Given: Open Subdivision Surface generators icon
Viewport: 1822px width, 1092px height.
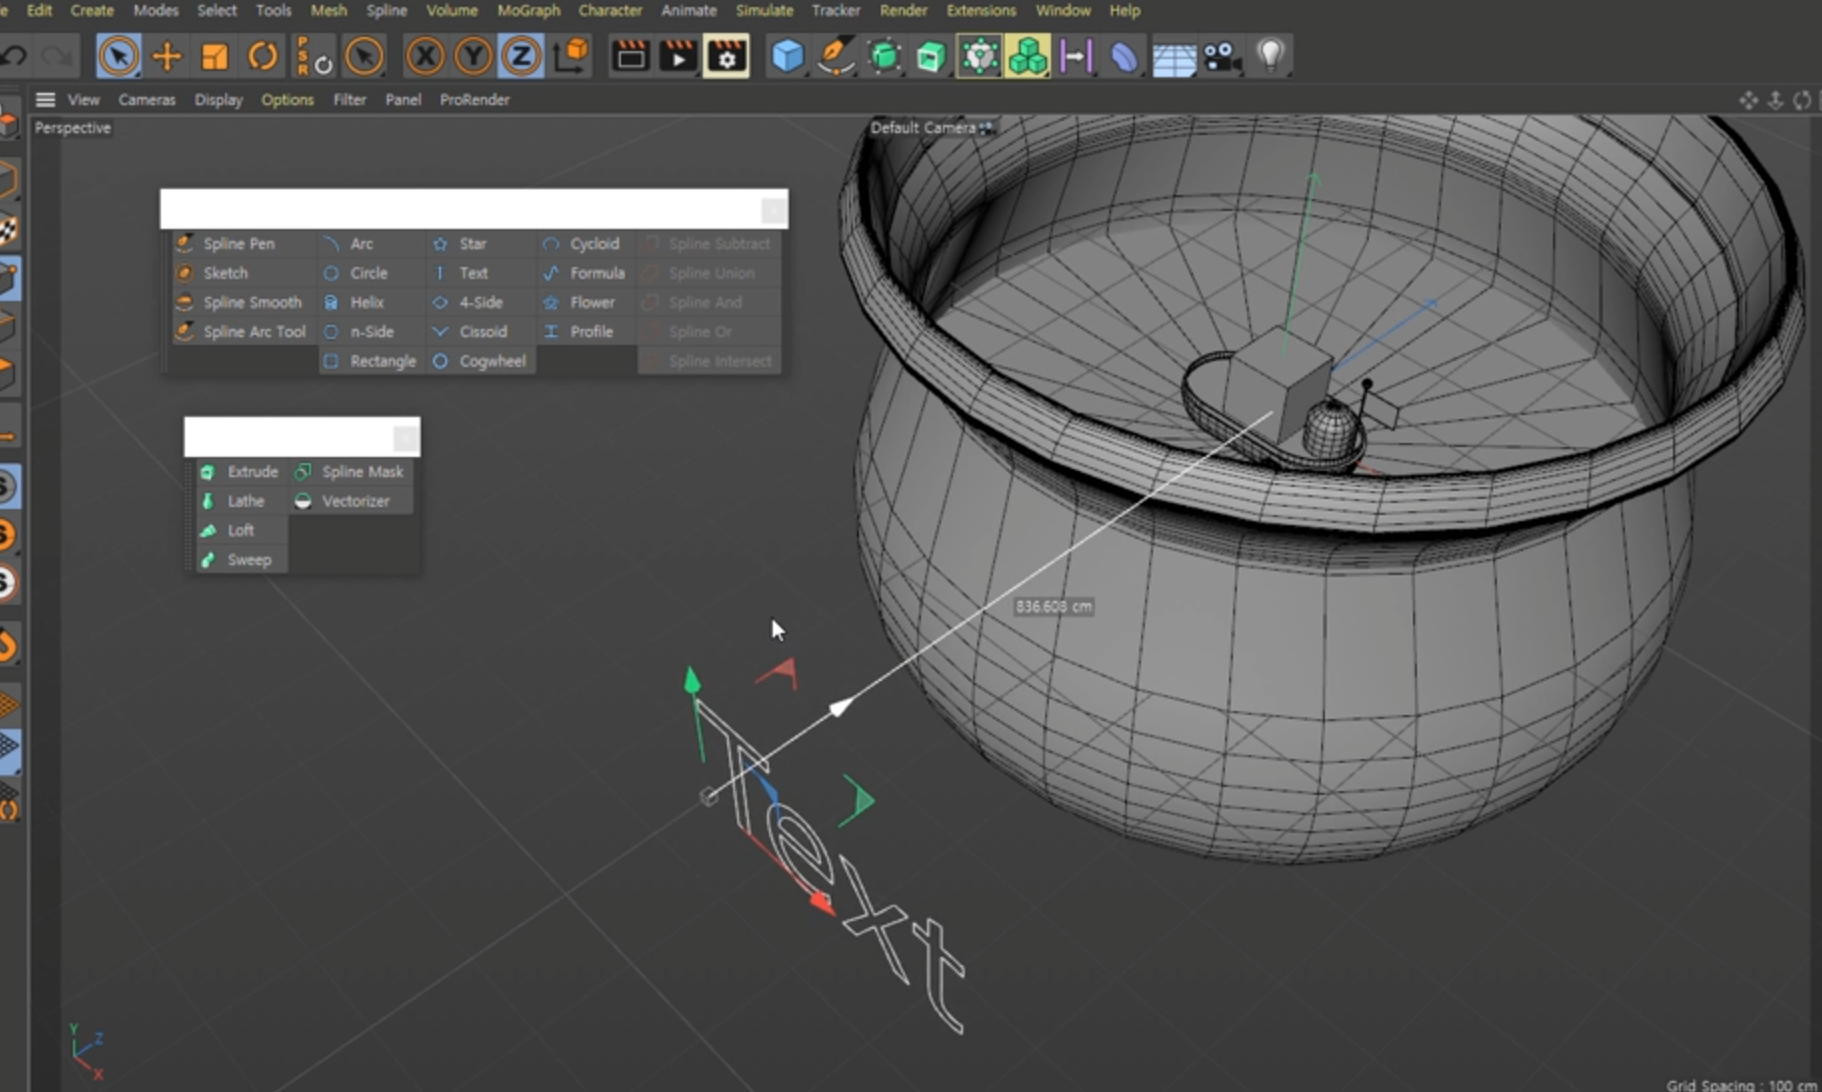Looking at the screenshot, I should (x=884, y=56).
